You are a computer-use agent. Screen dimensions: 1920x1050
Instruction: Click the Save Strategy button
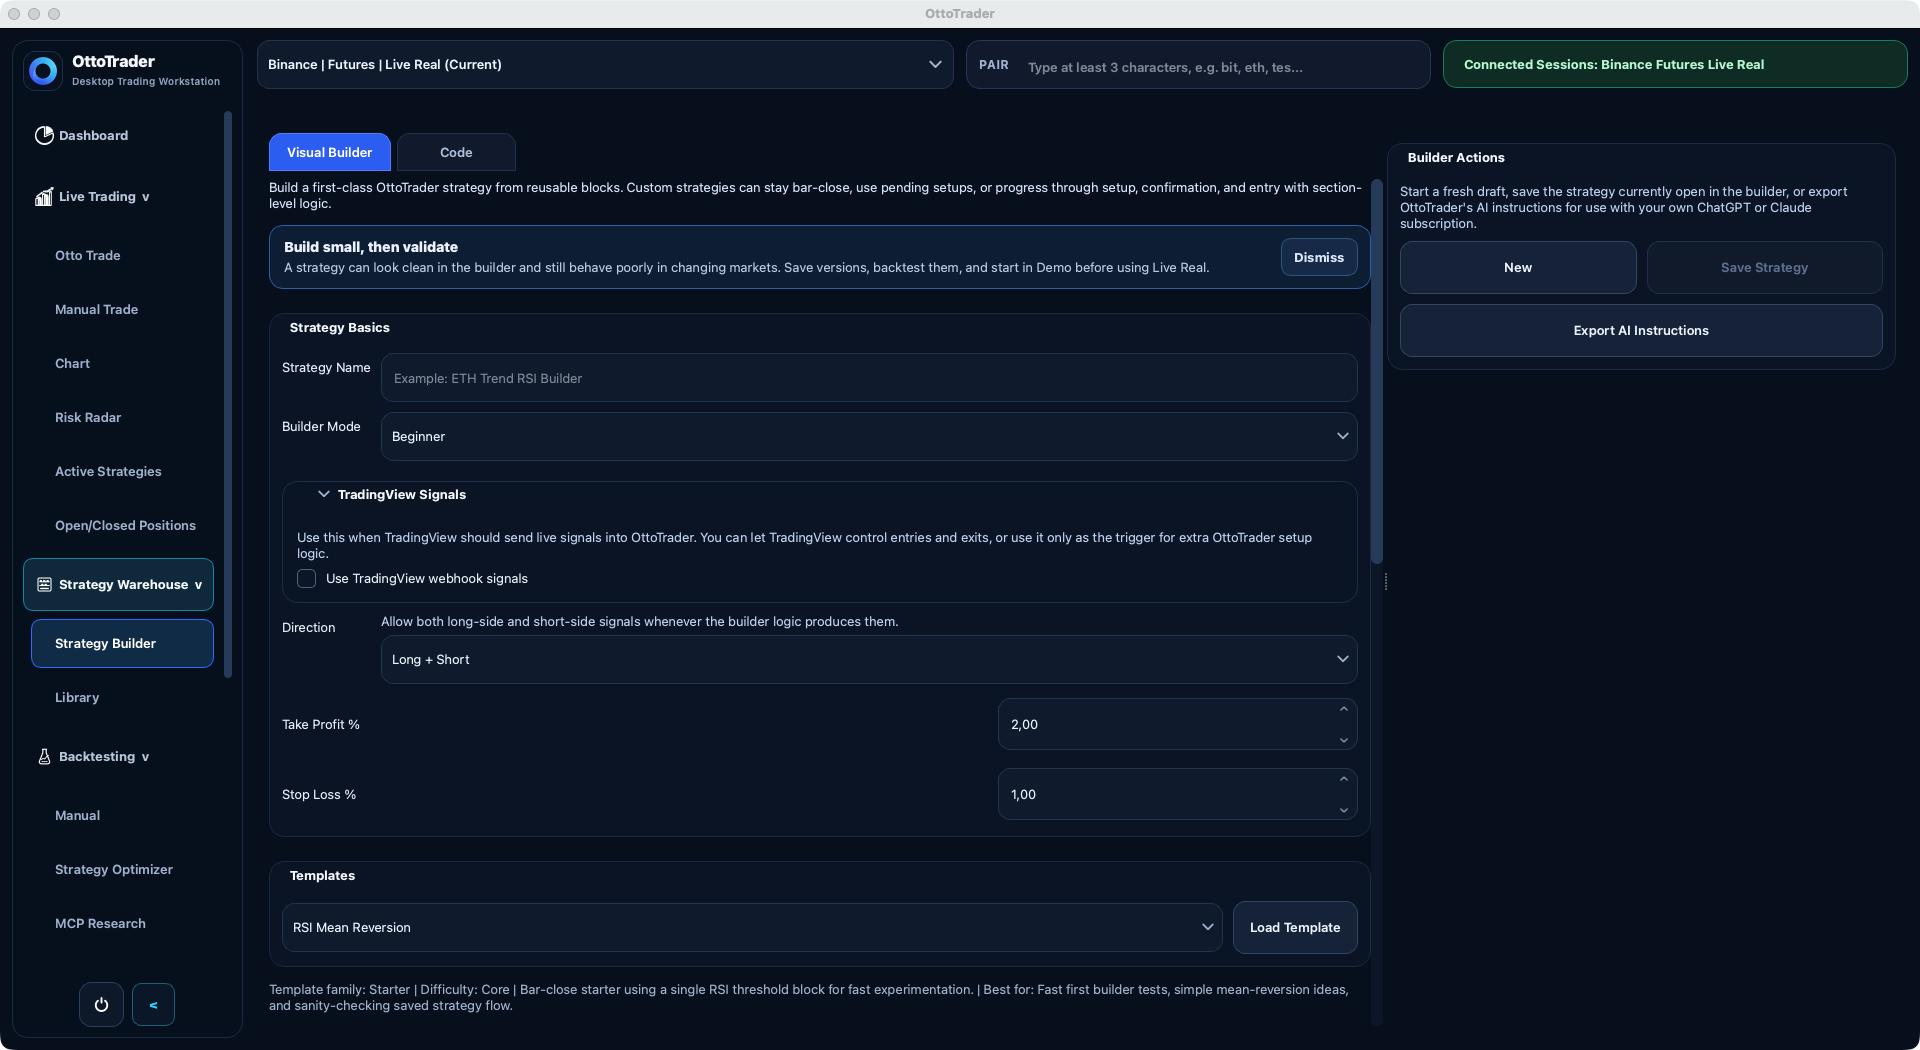pos(1764,268)
